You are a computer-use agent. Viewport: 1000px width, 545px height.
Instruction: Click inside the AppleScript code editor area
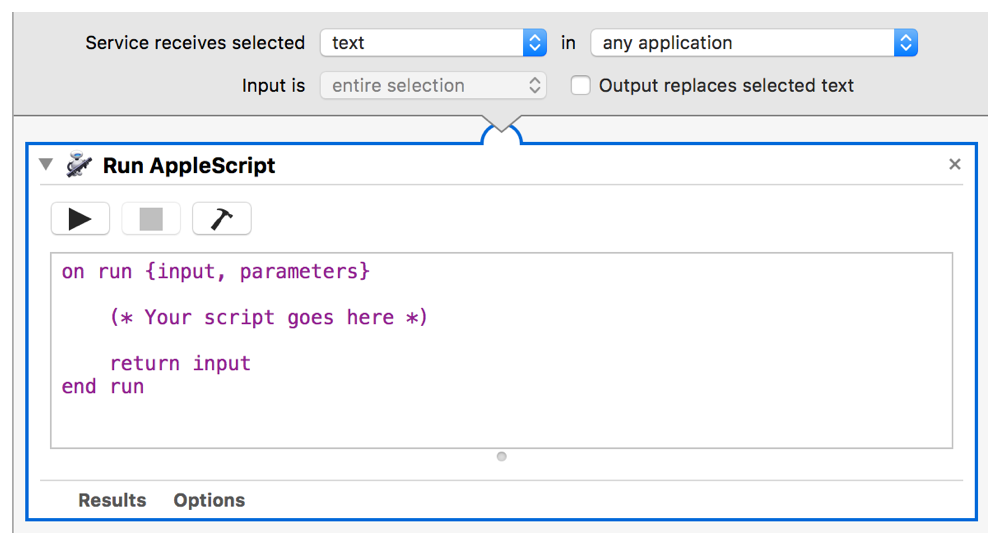click(501, 351)
